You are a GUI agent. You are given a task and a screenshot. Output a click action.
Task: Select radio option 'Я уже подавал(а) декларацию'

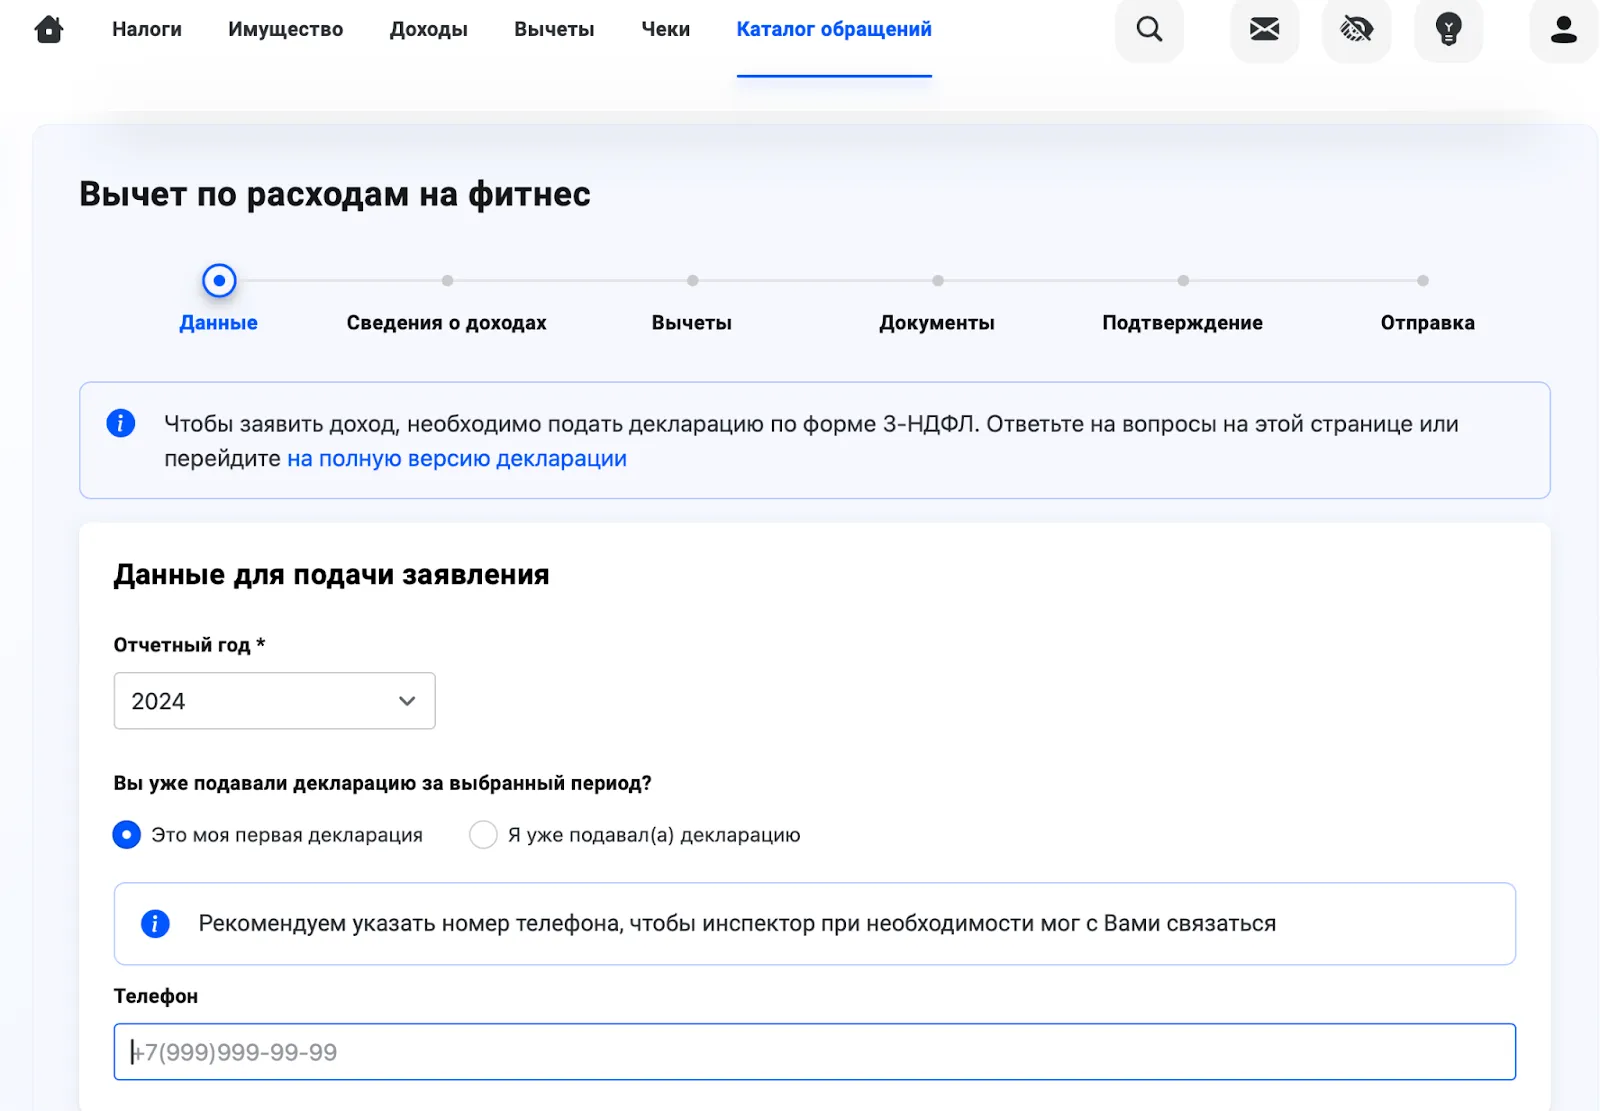tap(483, 834)
